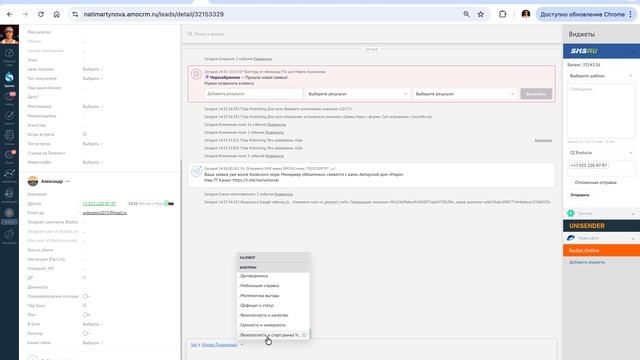640x360 pixels.
Task: Expand the Тип встречи Выбрать dropdown
Action: tap(93, 144)
